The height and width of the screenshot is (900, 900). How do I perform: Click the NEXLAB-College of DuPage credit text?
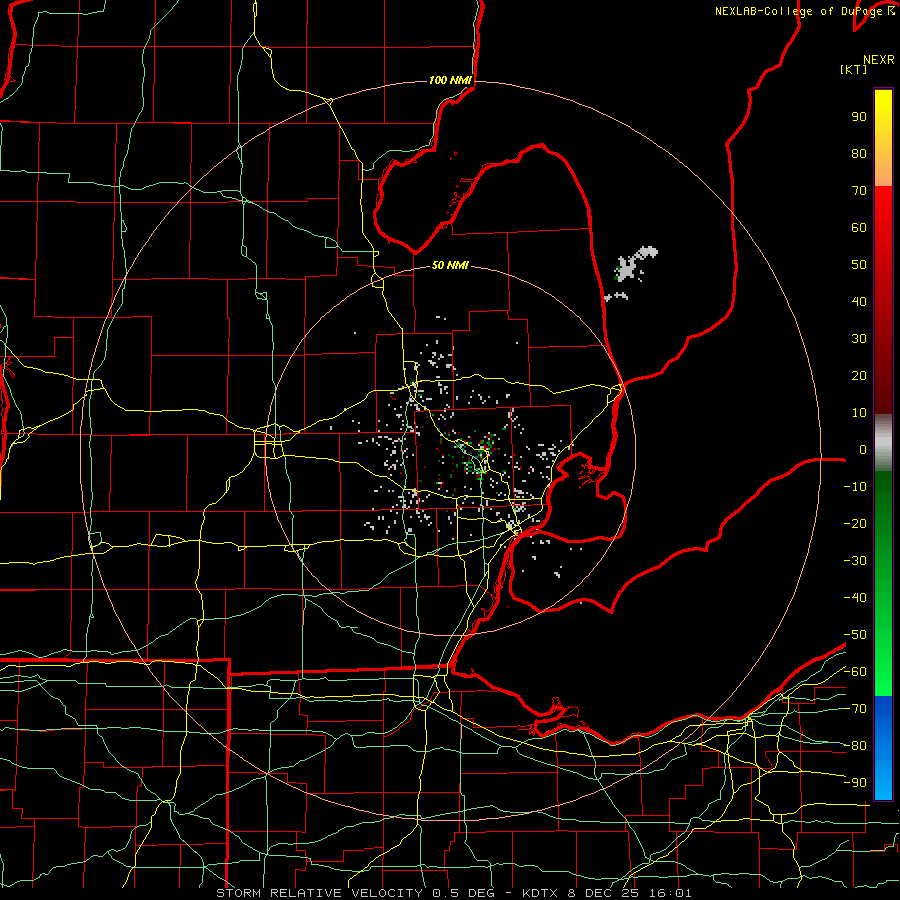point(804,11)
